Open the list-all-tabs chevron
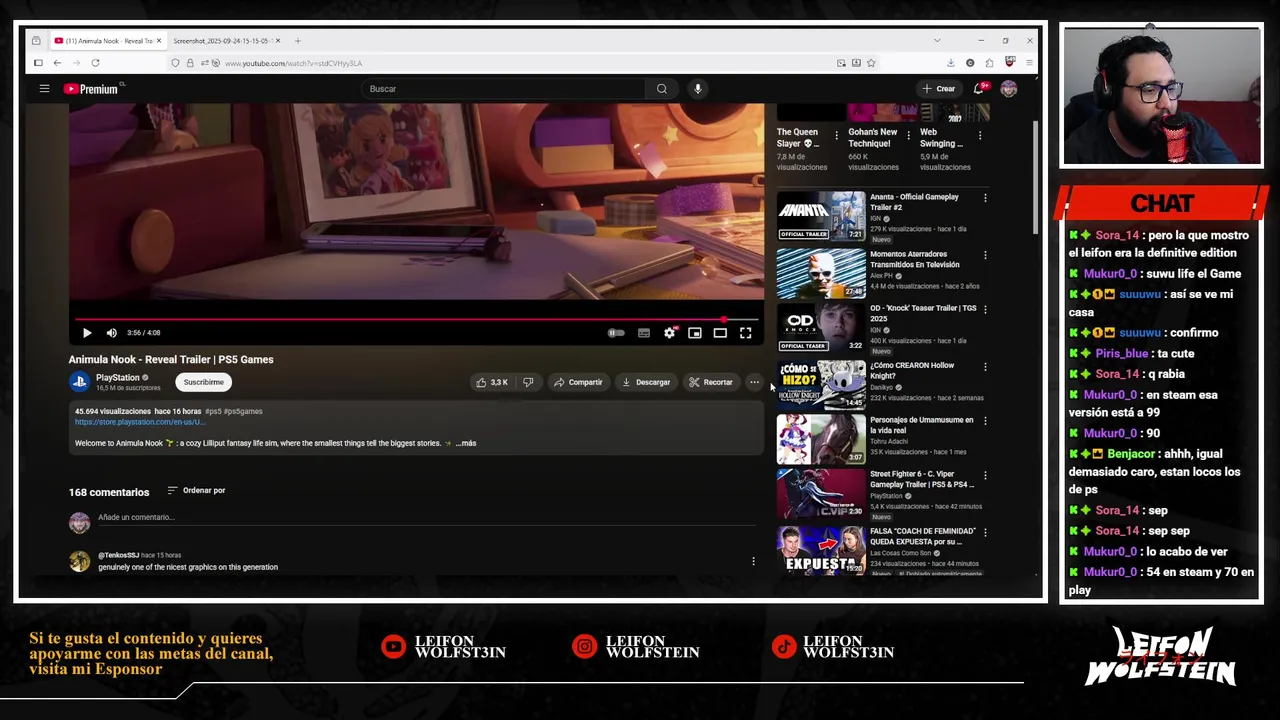1280x720 pixels. pos(937,41)
